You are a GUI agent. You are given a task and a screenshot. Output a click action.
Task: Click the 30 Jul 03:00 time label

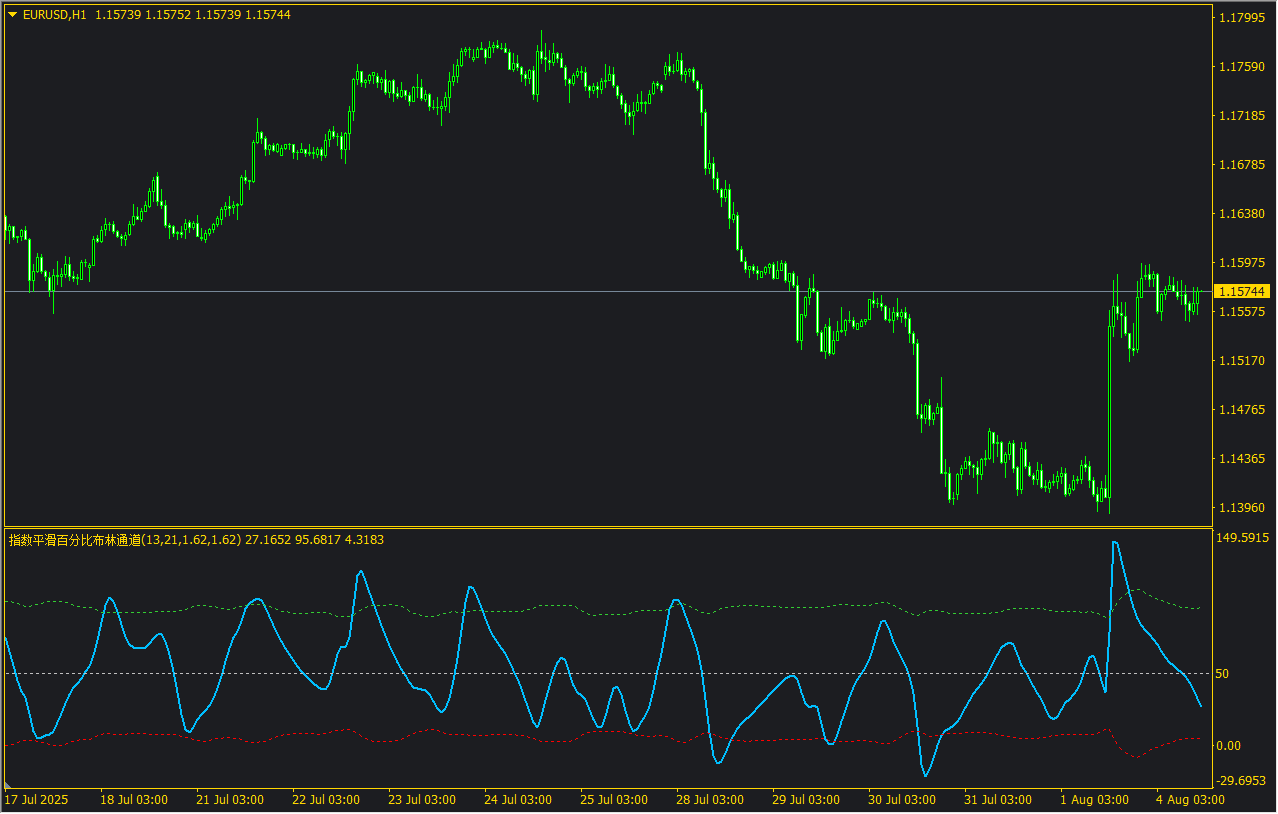coord(902,800)
